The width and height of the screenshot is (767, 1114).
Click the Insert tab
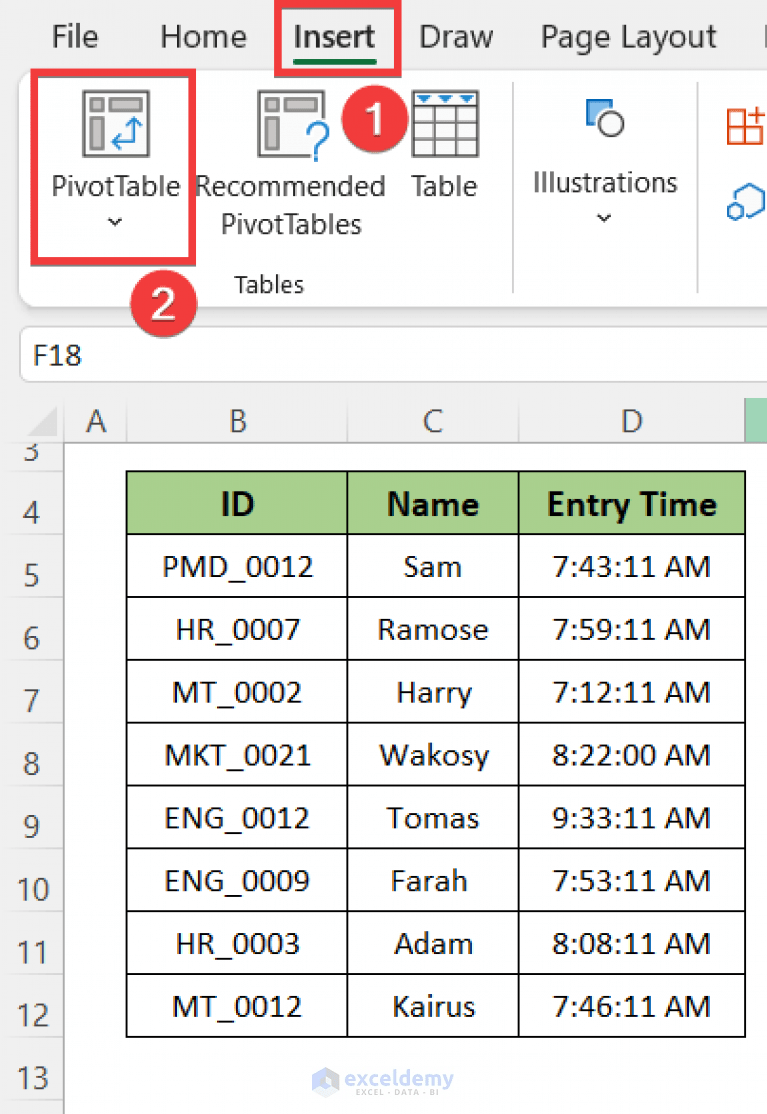coord(336,37)
